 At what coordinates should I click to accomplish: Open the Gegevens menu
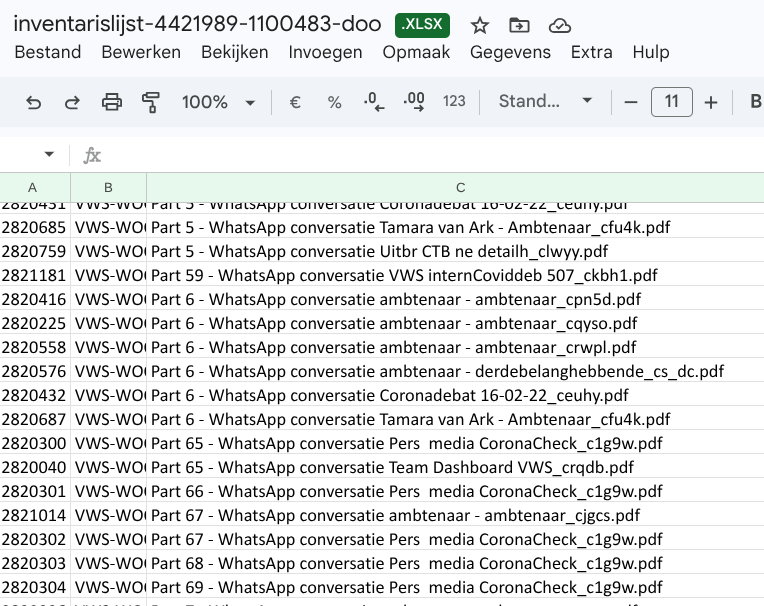pos(510,52)
